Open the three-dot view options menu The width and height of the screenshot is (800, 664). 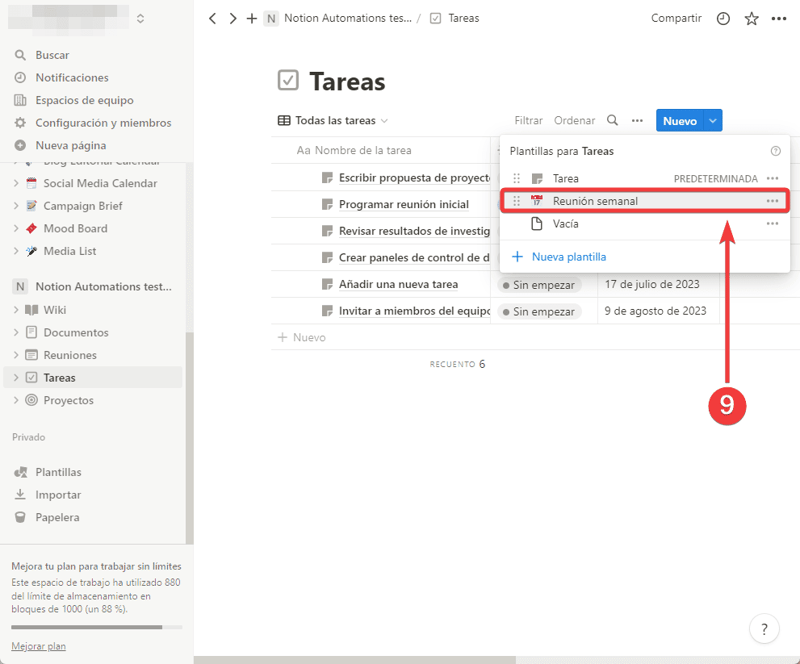(x=637, y=121)
